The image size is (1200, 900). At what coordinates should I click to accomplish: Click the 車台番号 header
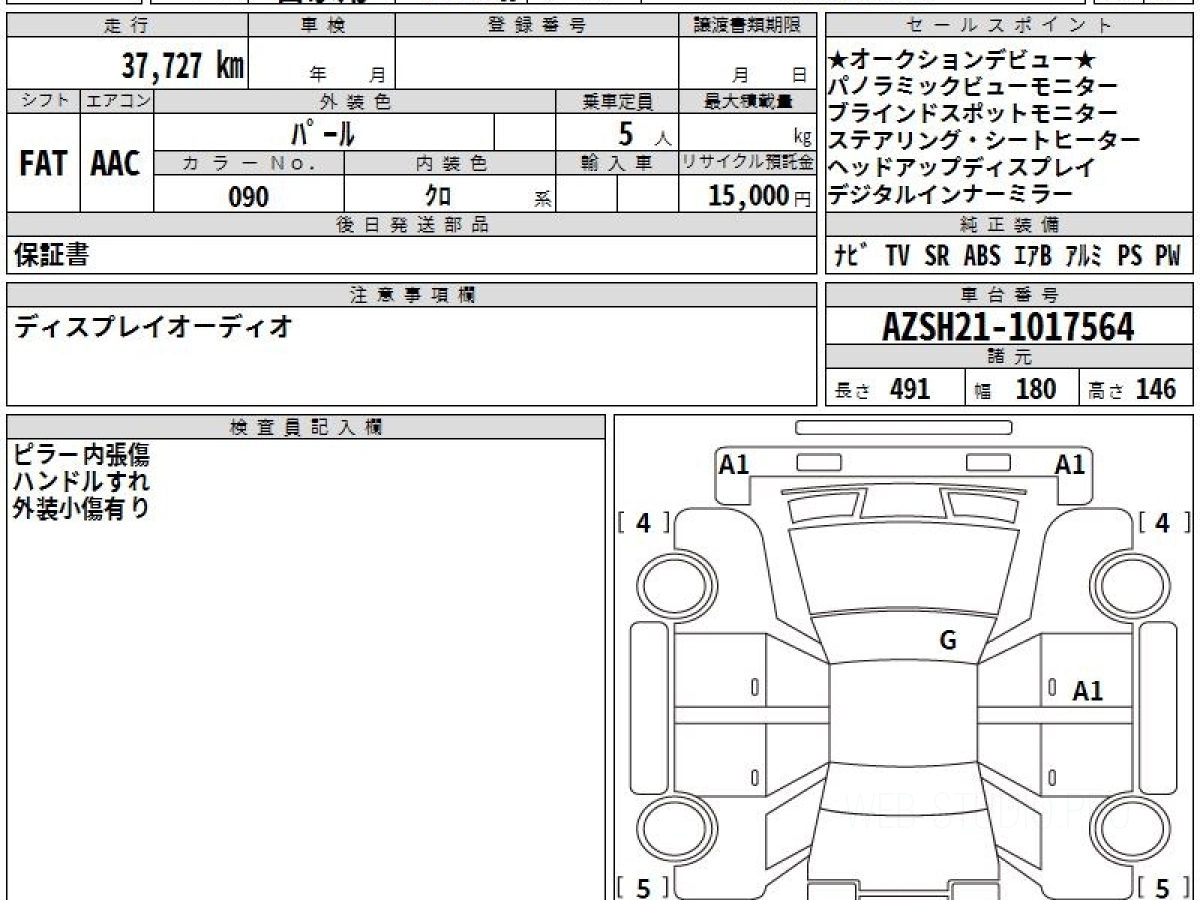tap(1010, 295)
